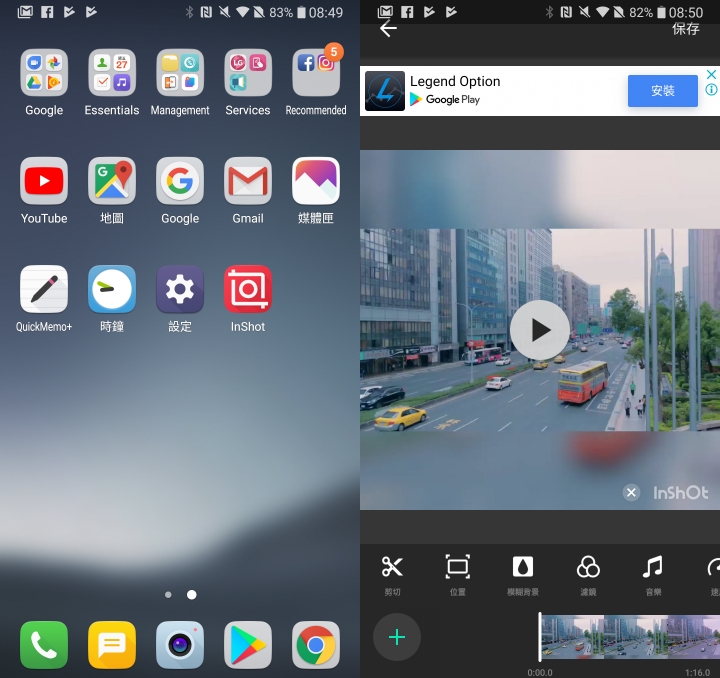Open the 濾鏡 filter tool
The height and width of the screenshot is (678, 720).
pos(588,575)
